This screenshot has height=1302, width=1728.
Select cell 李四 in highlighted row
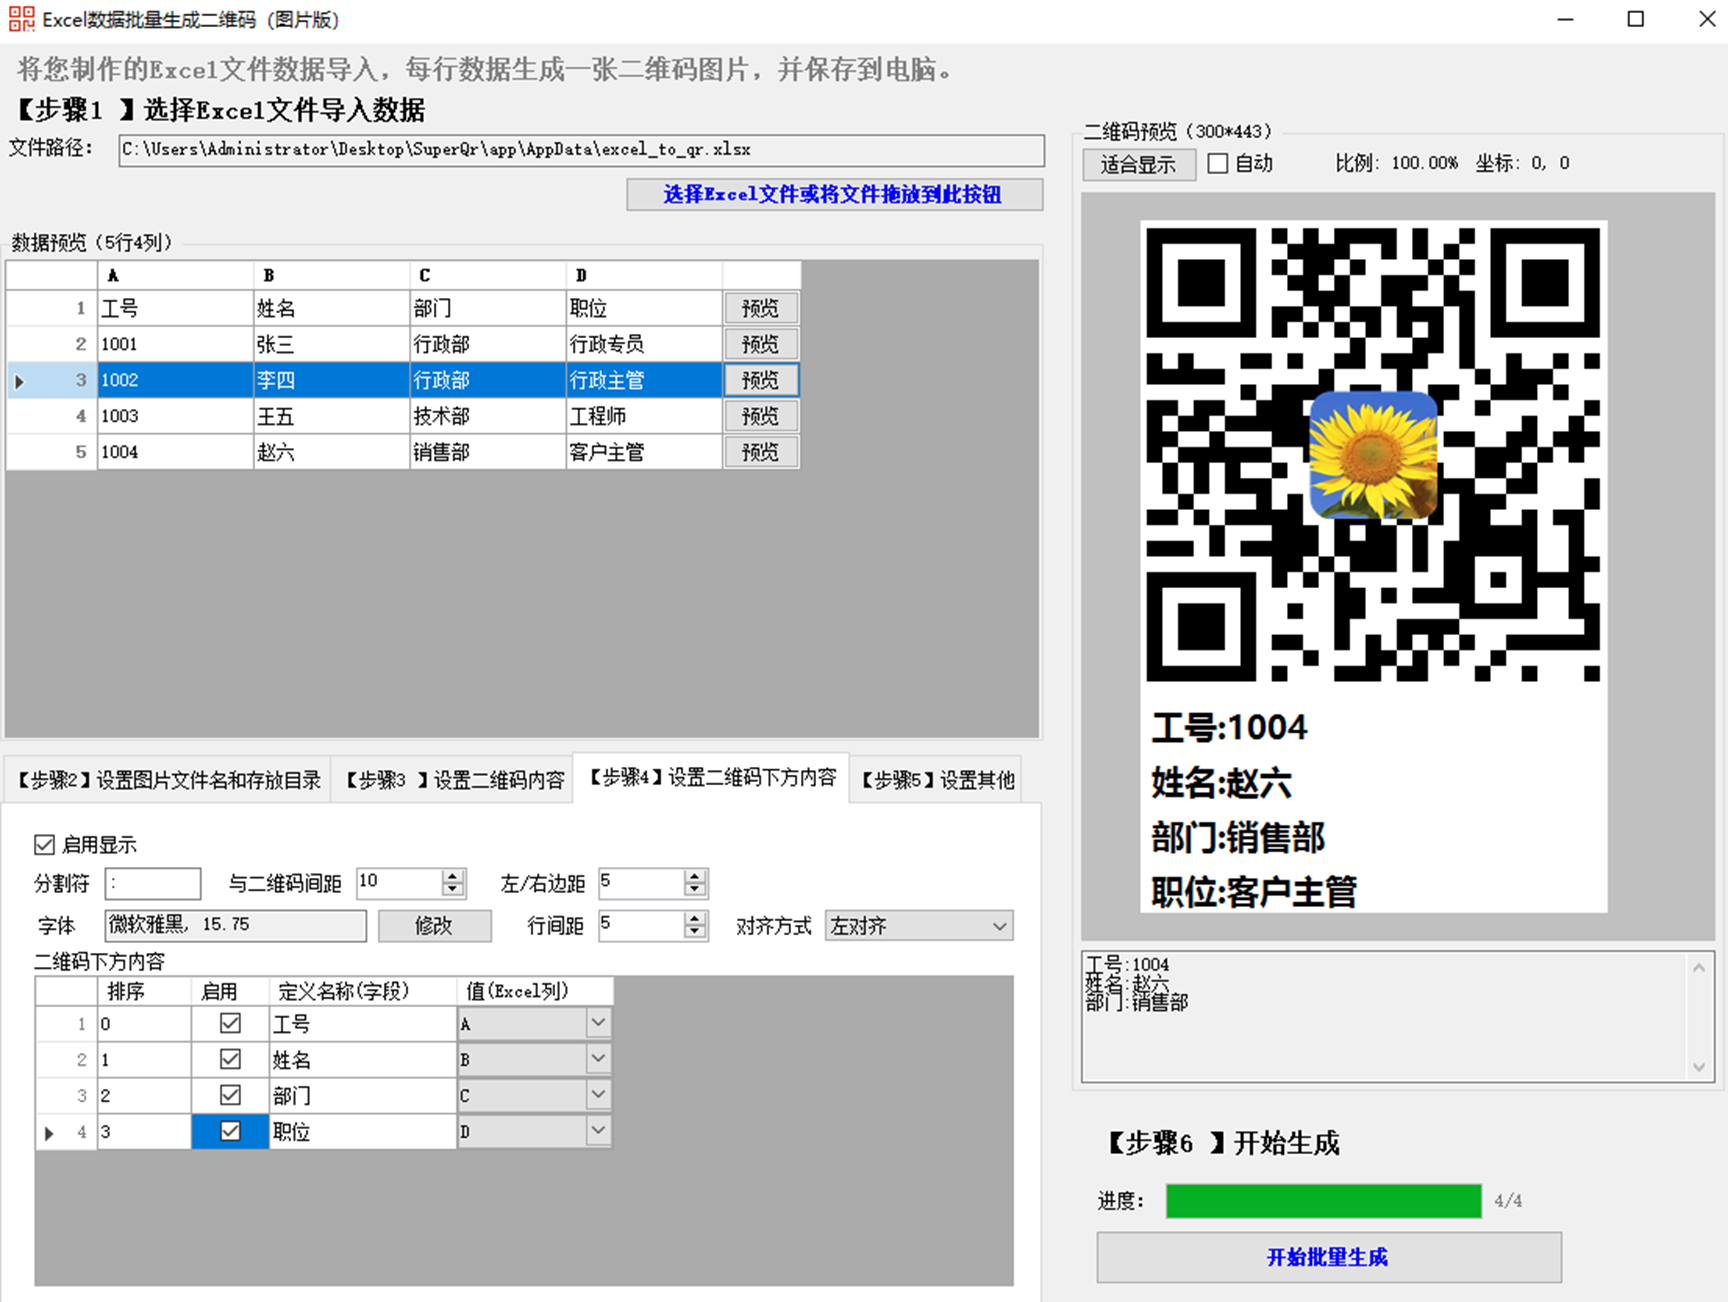point(331,380)
